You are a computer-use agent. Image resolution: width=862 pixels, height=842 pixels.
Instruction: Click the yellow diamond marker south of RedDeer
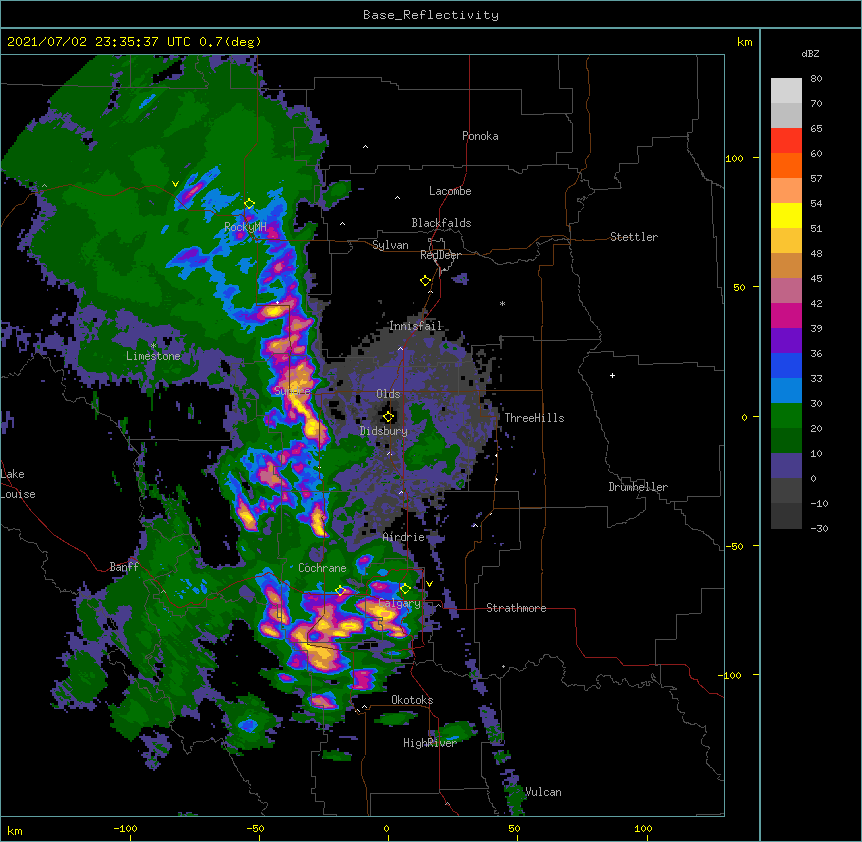point(426,281)
